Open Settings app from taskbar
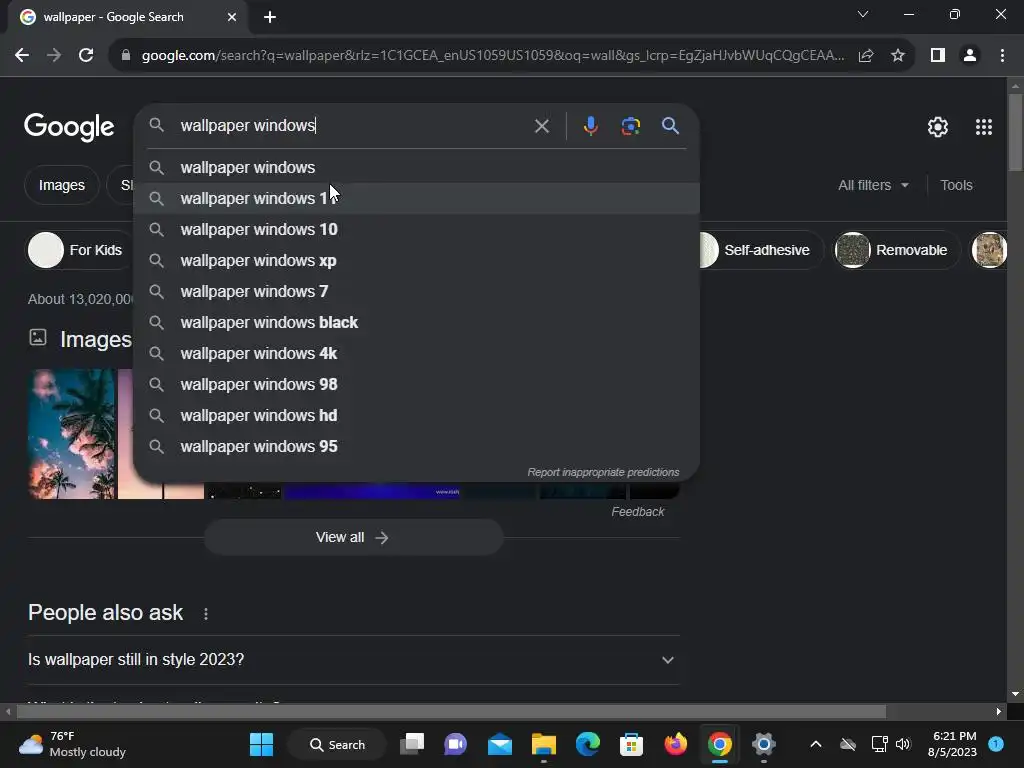The height and width of the screenshot is (768, 1024). pyautogui.click(x=763, y=744)
